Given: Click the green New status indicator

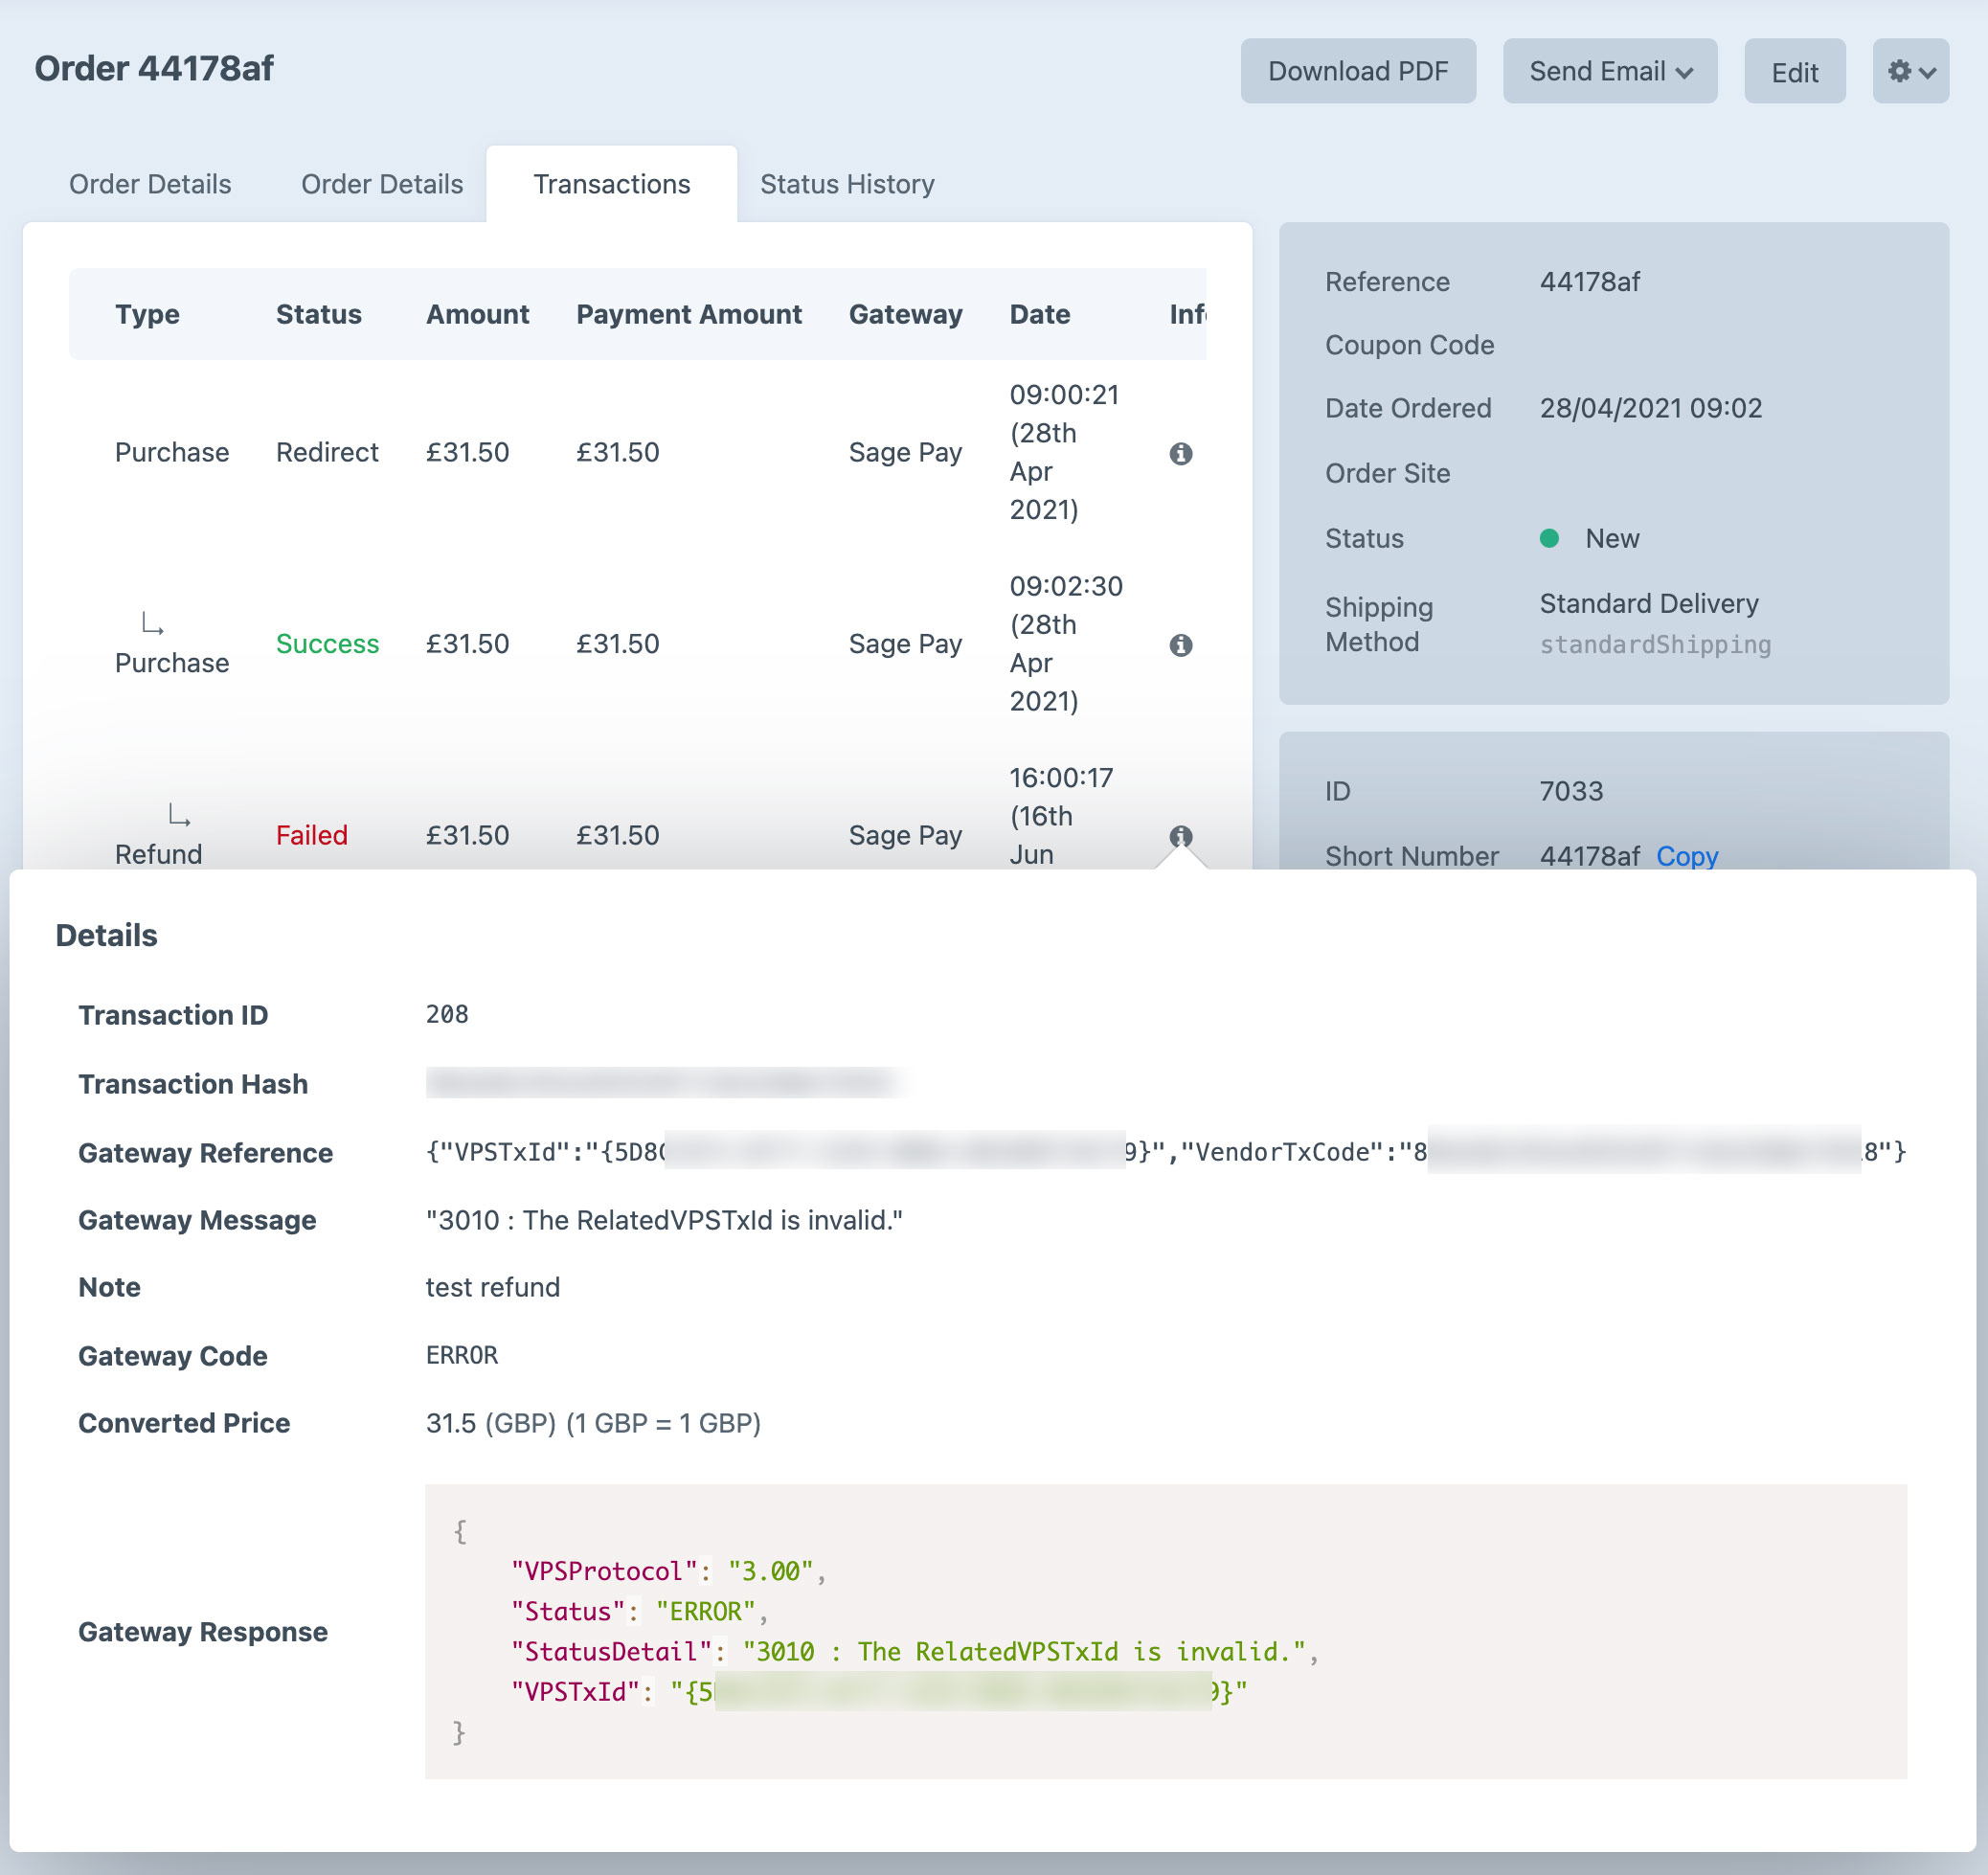Looking at the screenshot, I should click(x=1551, y=538).
